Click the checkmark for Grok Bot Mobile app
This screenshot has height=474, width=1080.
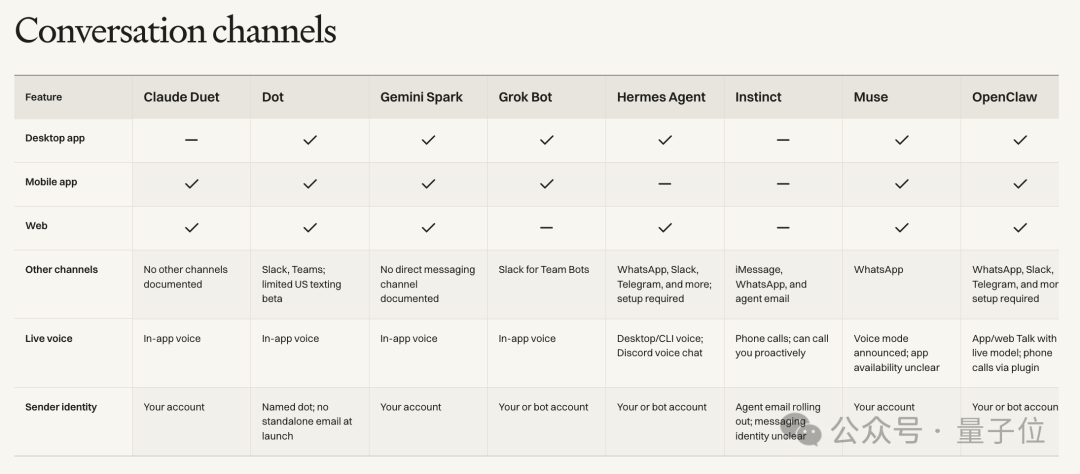click(x=547, y=184)
